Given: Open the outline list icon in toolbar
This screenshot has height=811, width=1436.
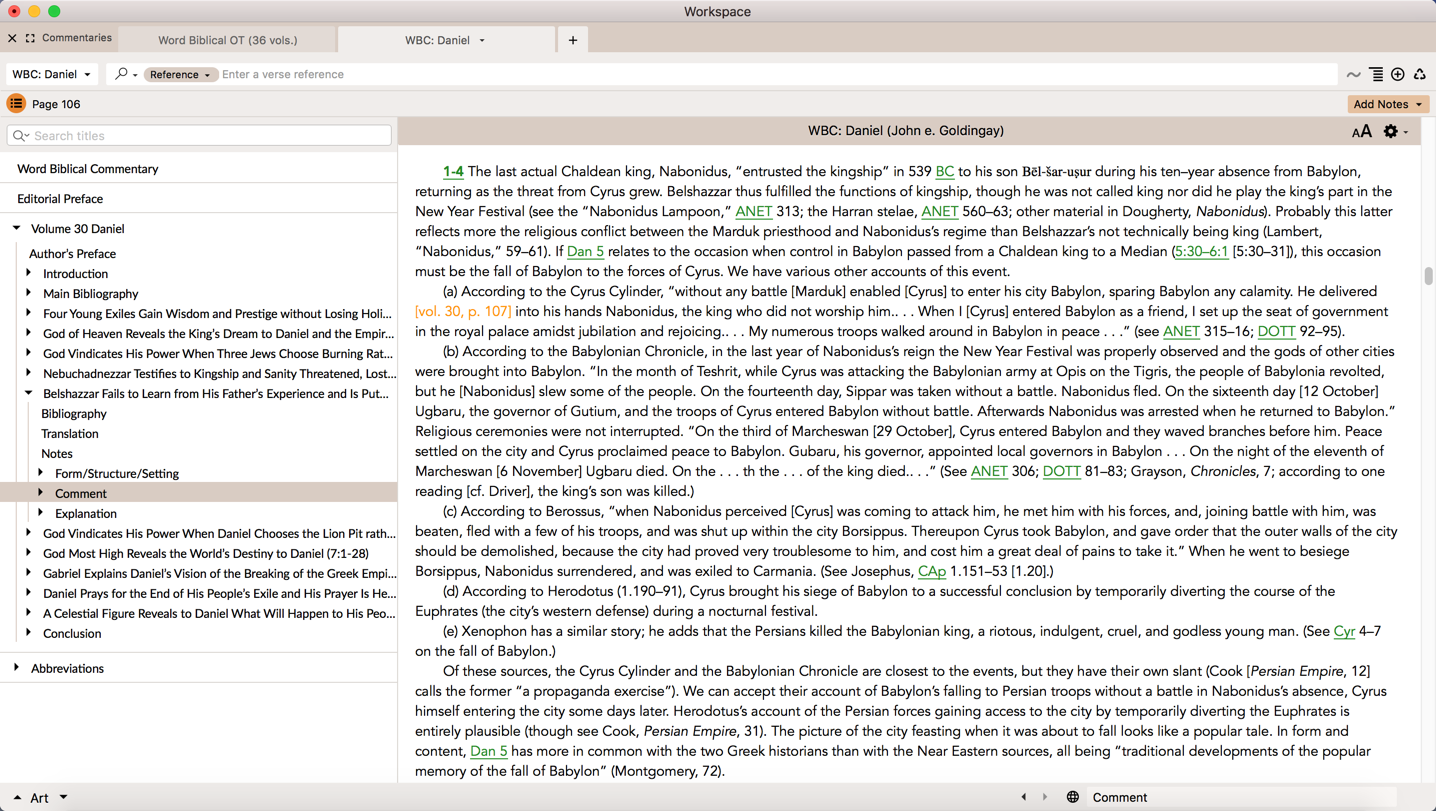Looking at the screenshot, I should [x=1376, y=74].
